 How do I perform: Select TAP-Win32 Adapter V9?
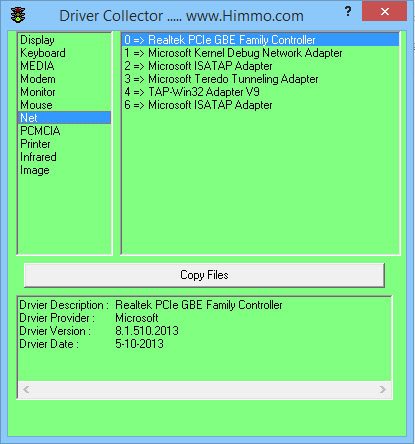point(260,92)
